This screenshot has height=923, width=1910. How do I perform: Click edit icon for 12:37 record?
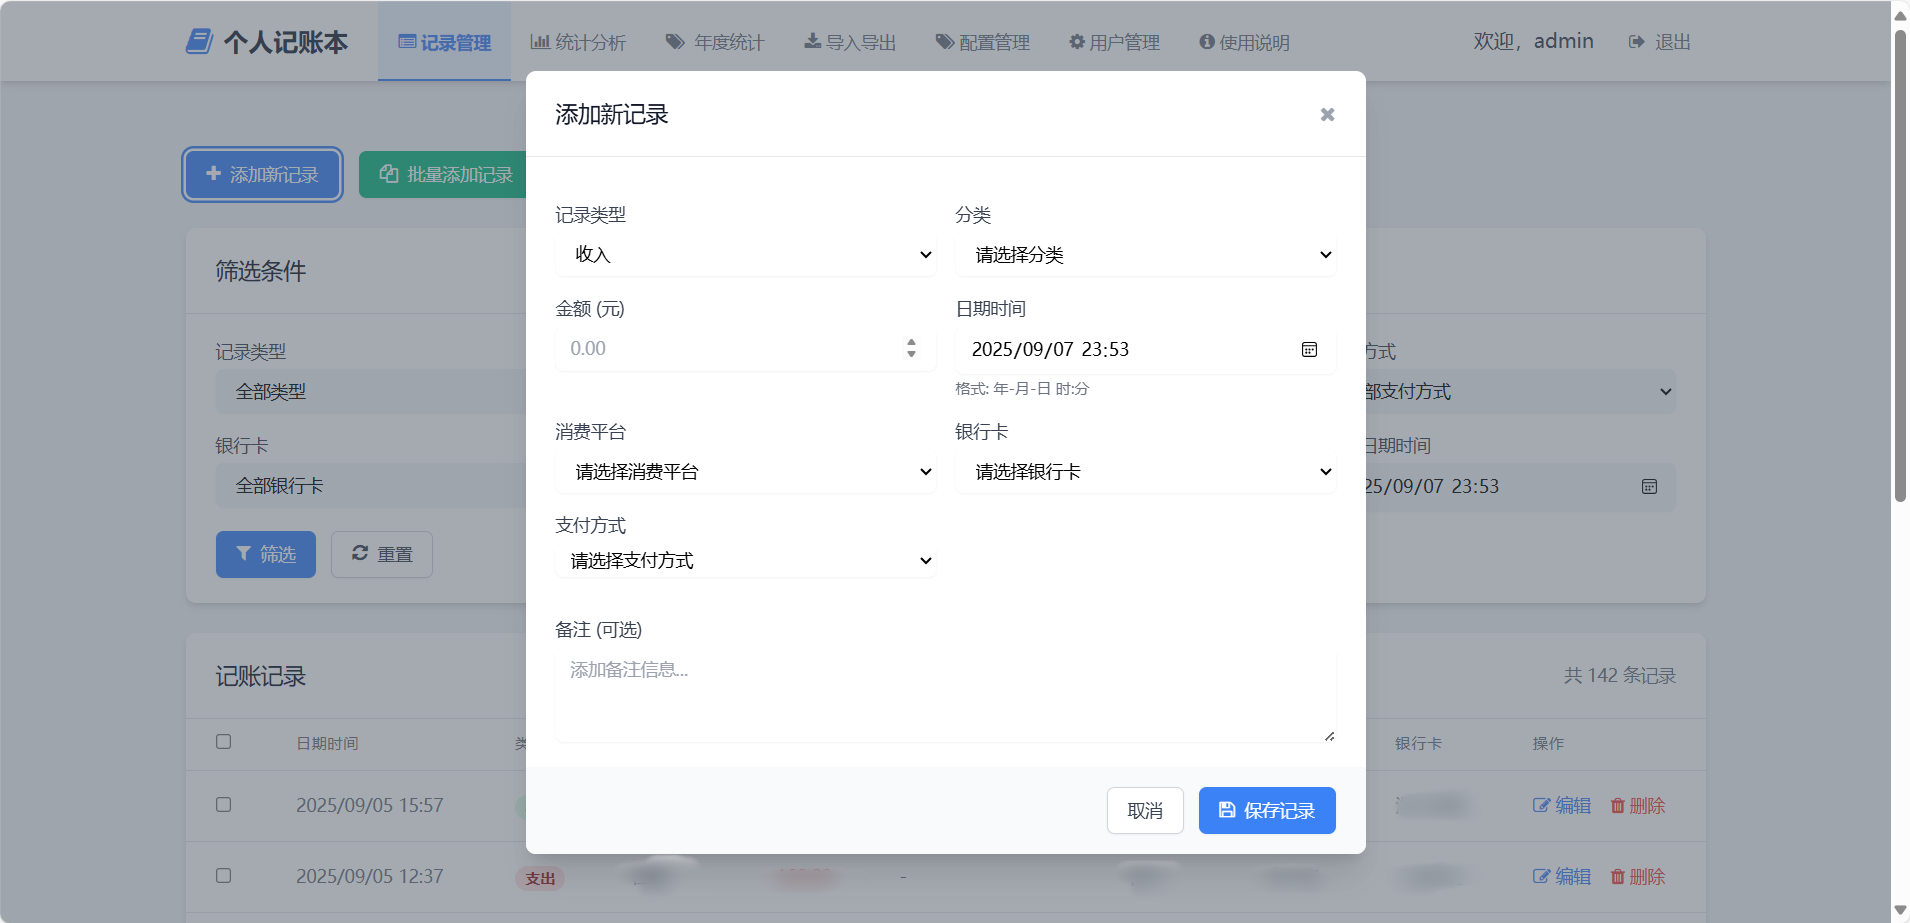(x=1541, y=877)
